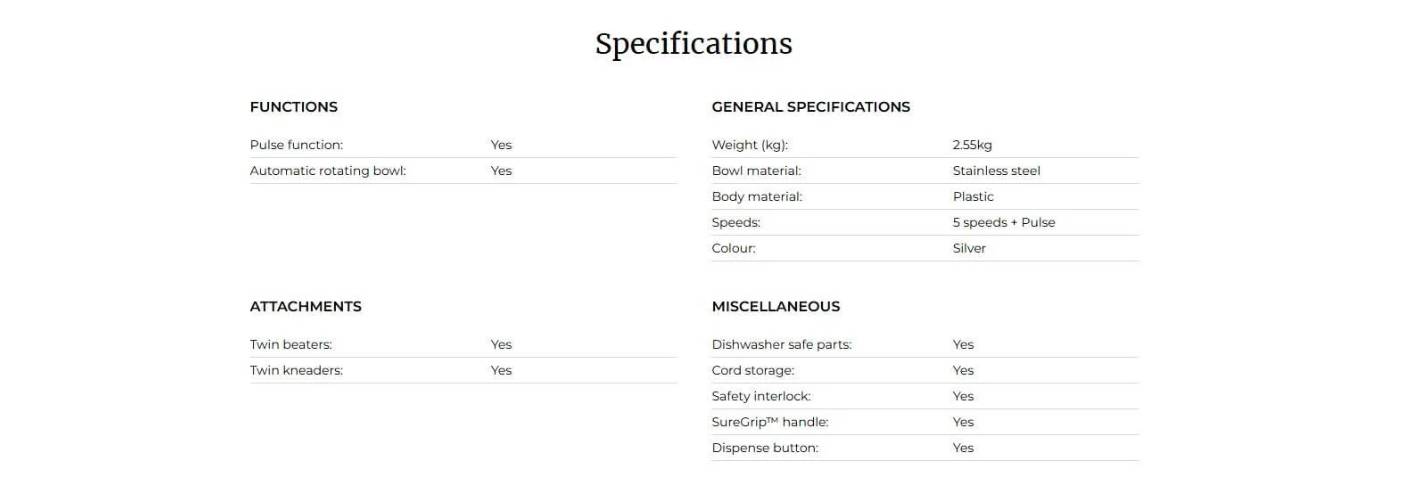Click the MISCELLANEOUS section heading
Screen dimensions: 1419x503
[775, 307]
